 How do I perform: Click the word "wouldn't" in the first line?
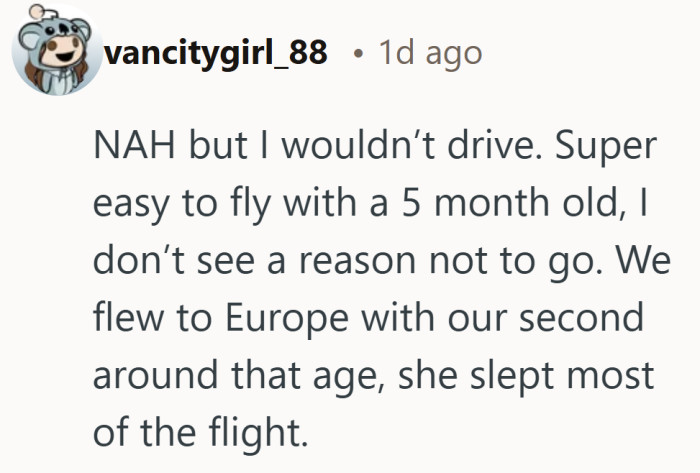337,150
